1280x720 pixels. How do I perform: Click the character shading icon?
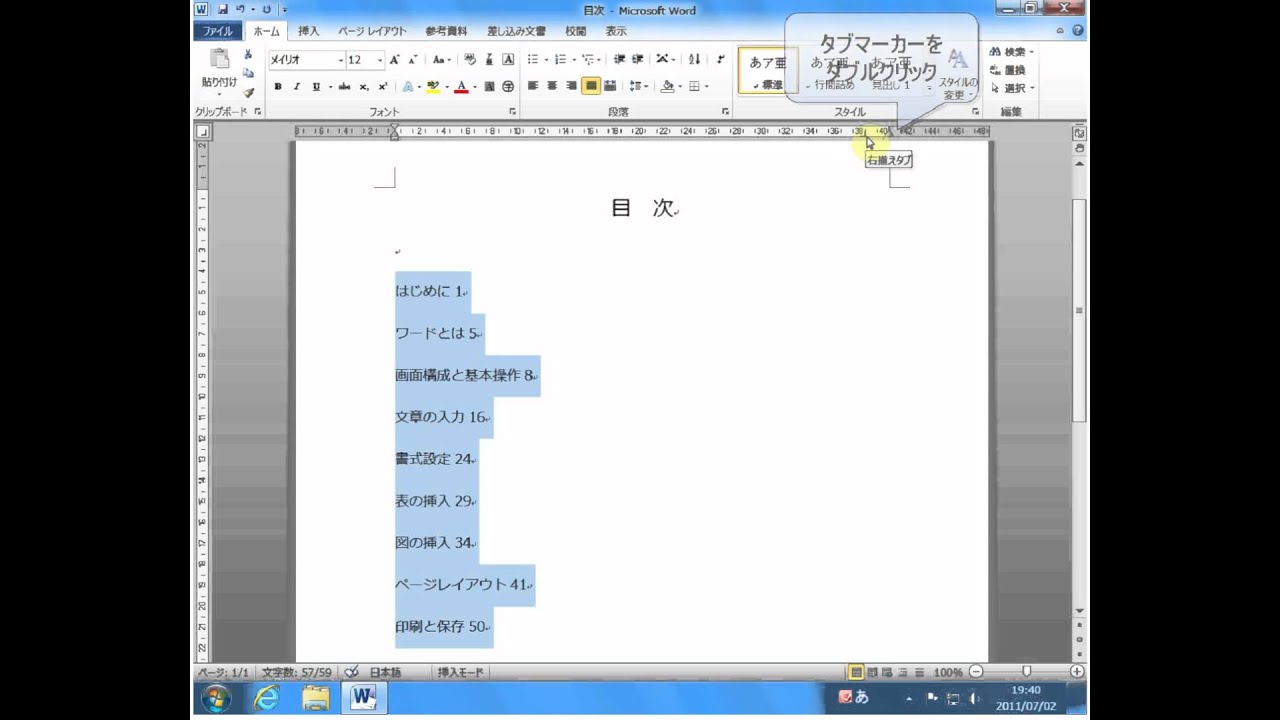489,86
